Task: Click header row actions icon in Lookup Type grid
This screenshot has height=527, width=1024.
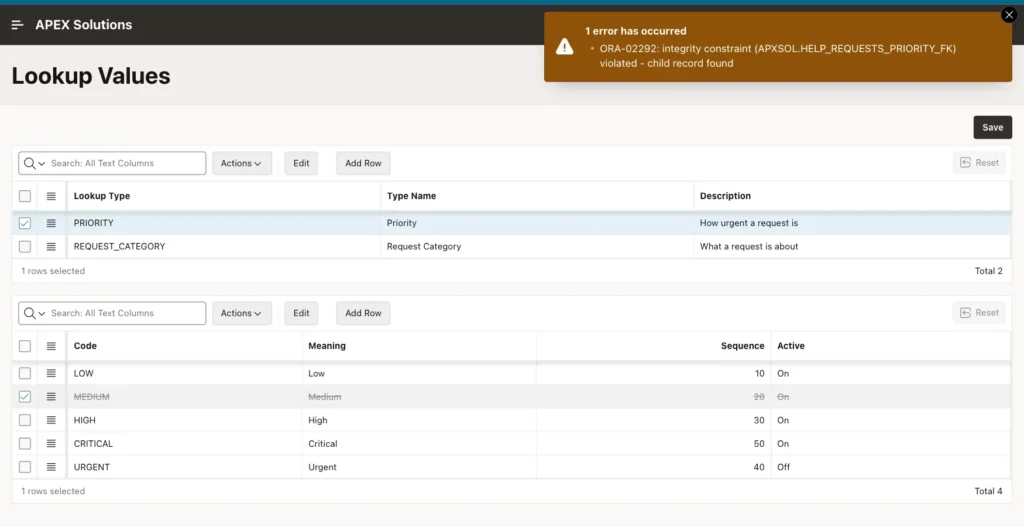Action: [x=51, y=196]
